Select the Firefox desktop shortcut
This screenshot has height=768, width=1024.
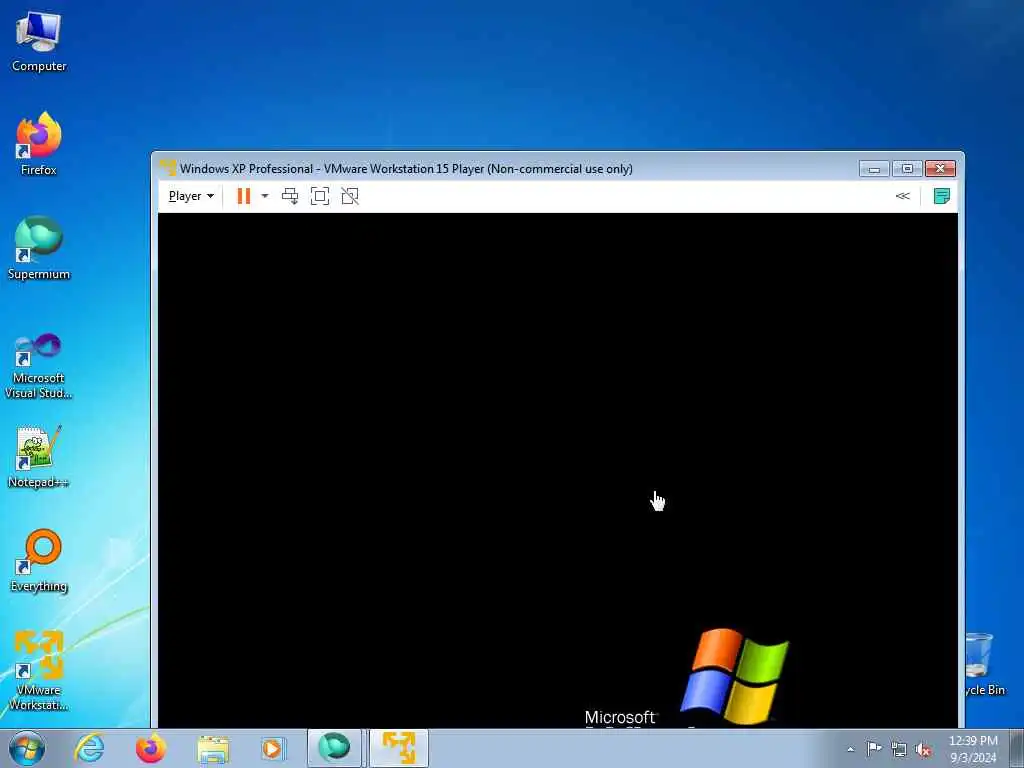[x=39, y=144]
